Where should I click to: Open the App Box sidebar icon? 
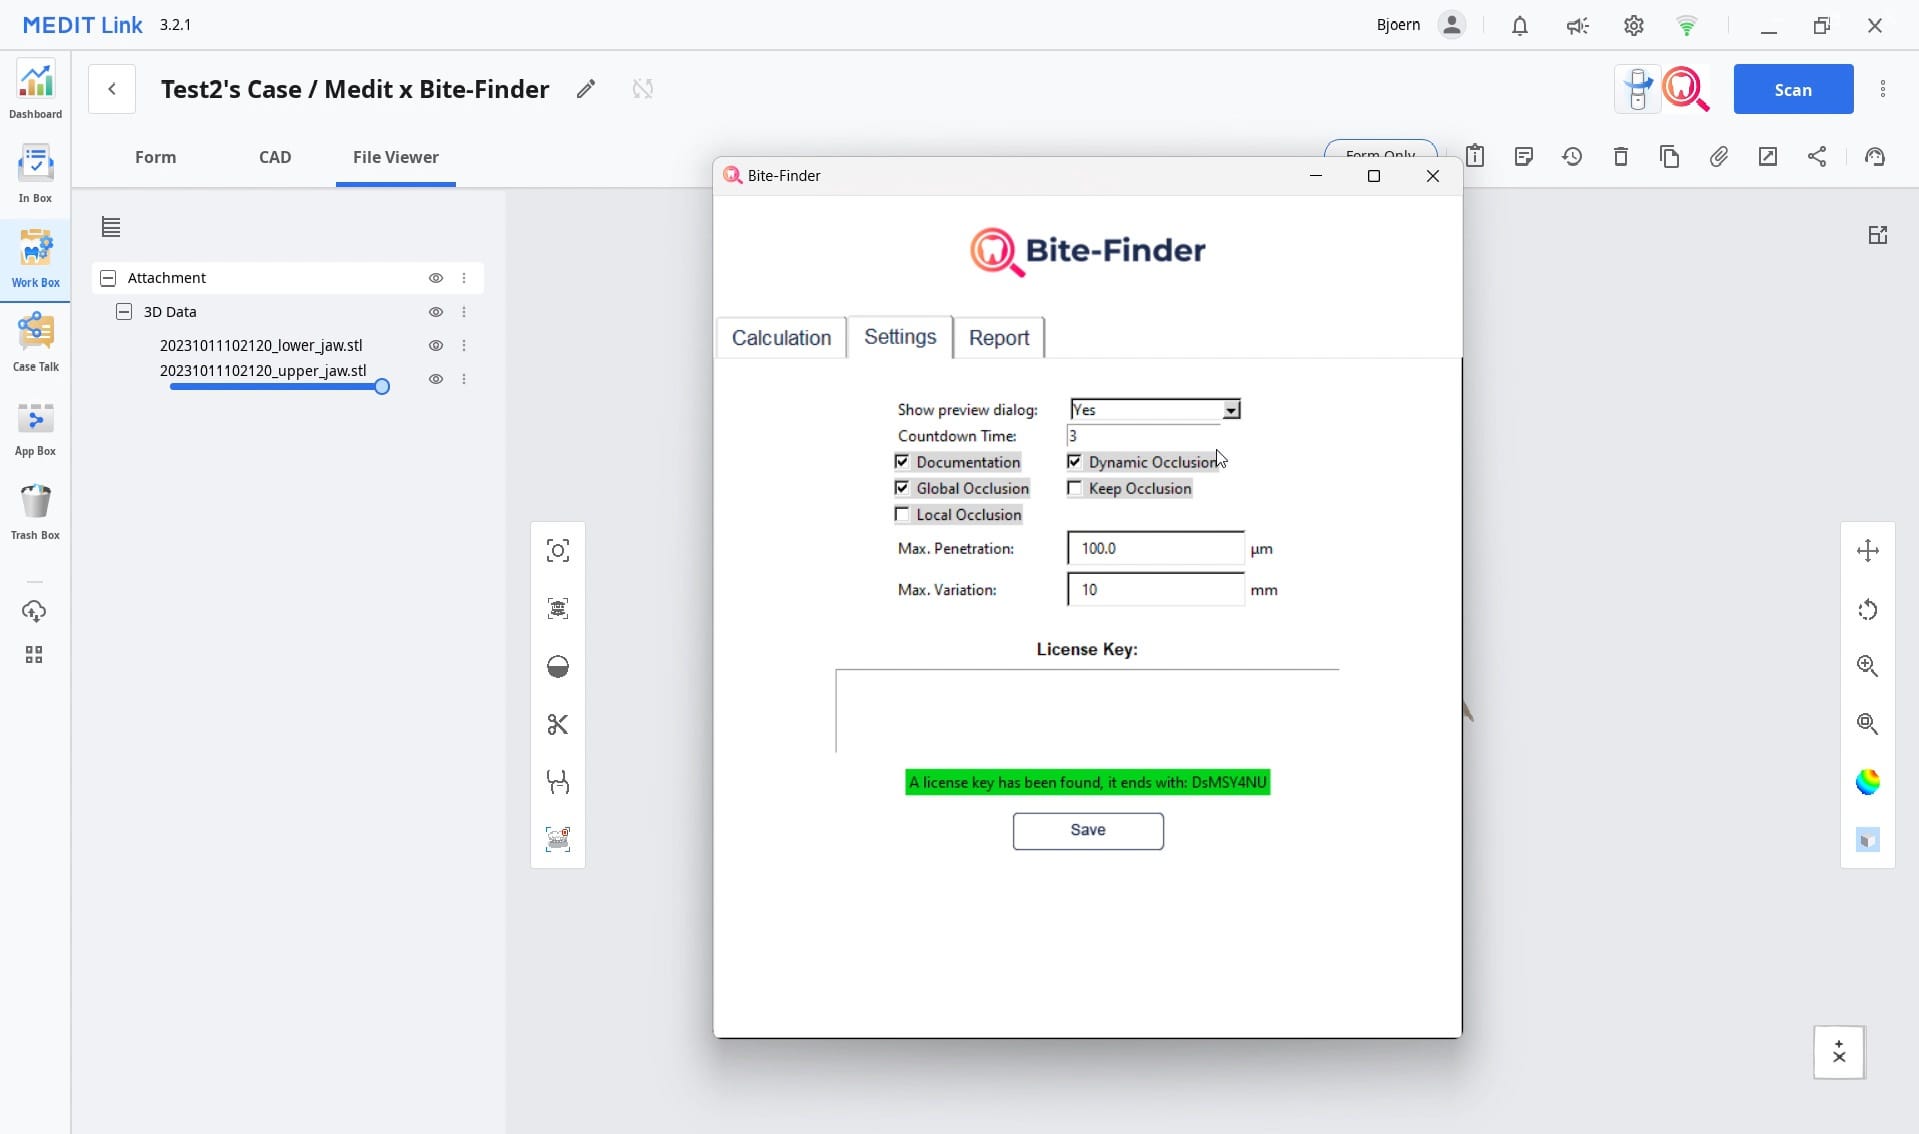coord(35,428)
